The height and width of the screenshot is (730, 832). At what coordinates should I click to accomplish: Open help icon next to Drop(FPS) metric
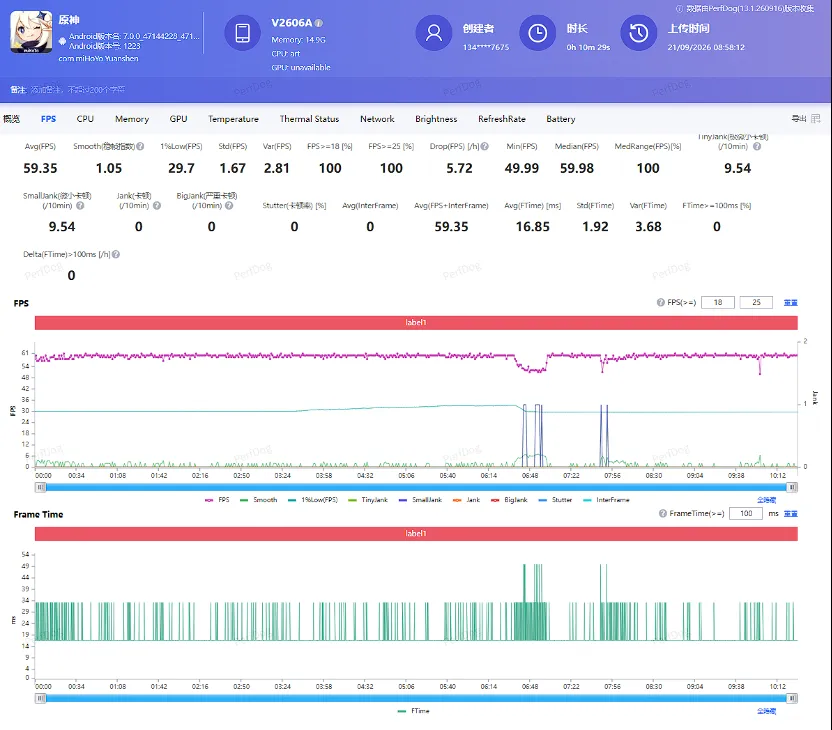click(x=484, y=146)
